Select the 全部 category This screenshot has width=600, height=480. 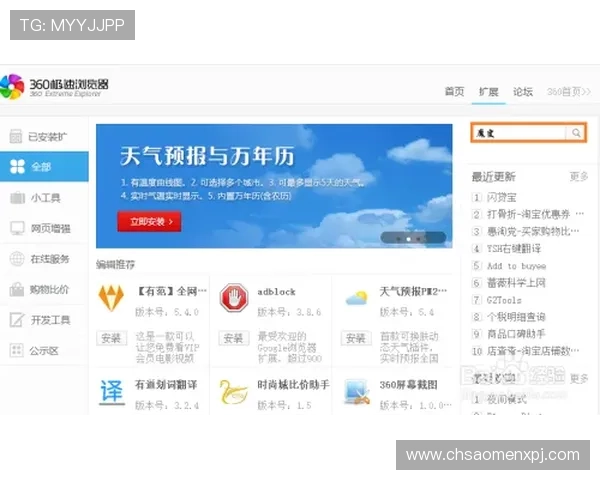[44, 167]
